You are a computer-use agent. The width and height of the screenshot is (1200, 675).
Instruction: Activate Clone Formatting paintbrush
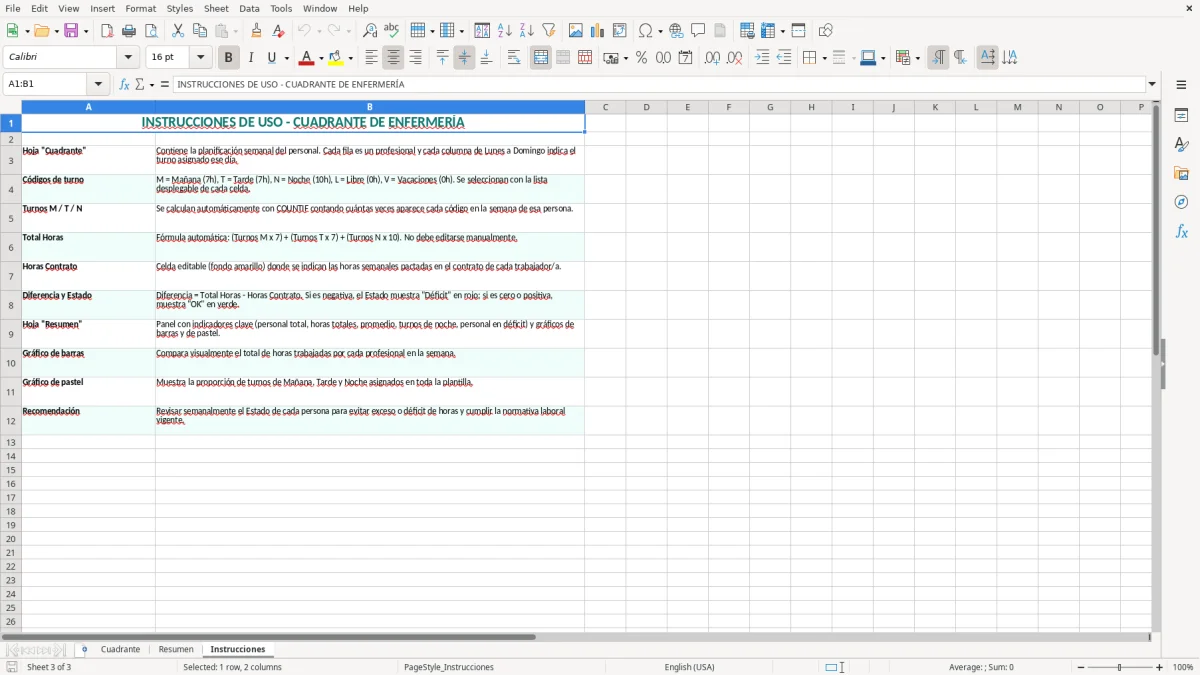pyautogui.click(x=256, y=31)
